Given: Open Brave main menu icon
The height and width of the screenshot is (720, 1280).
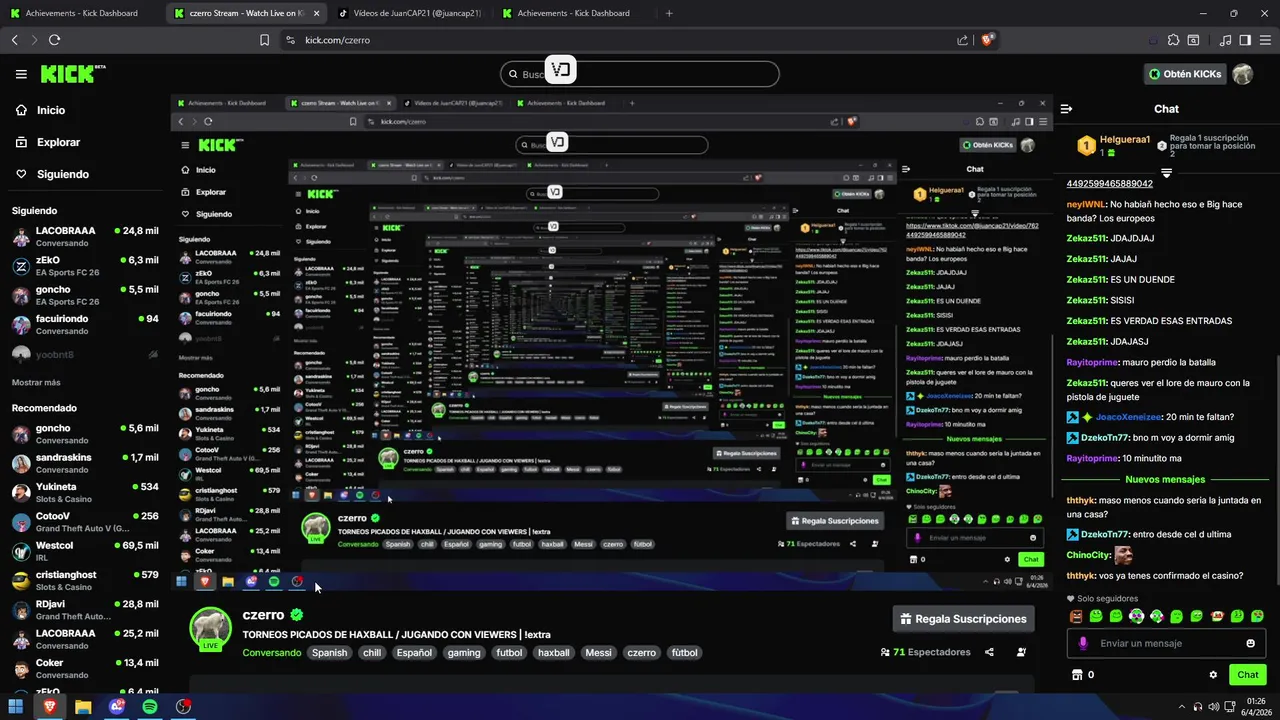Looking at the screenshot, I should 1264,40.
